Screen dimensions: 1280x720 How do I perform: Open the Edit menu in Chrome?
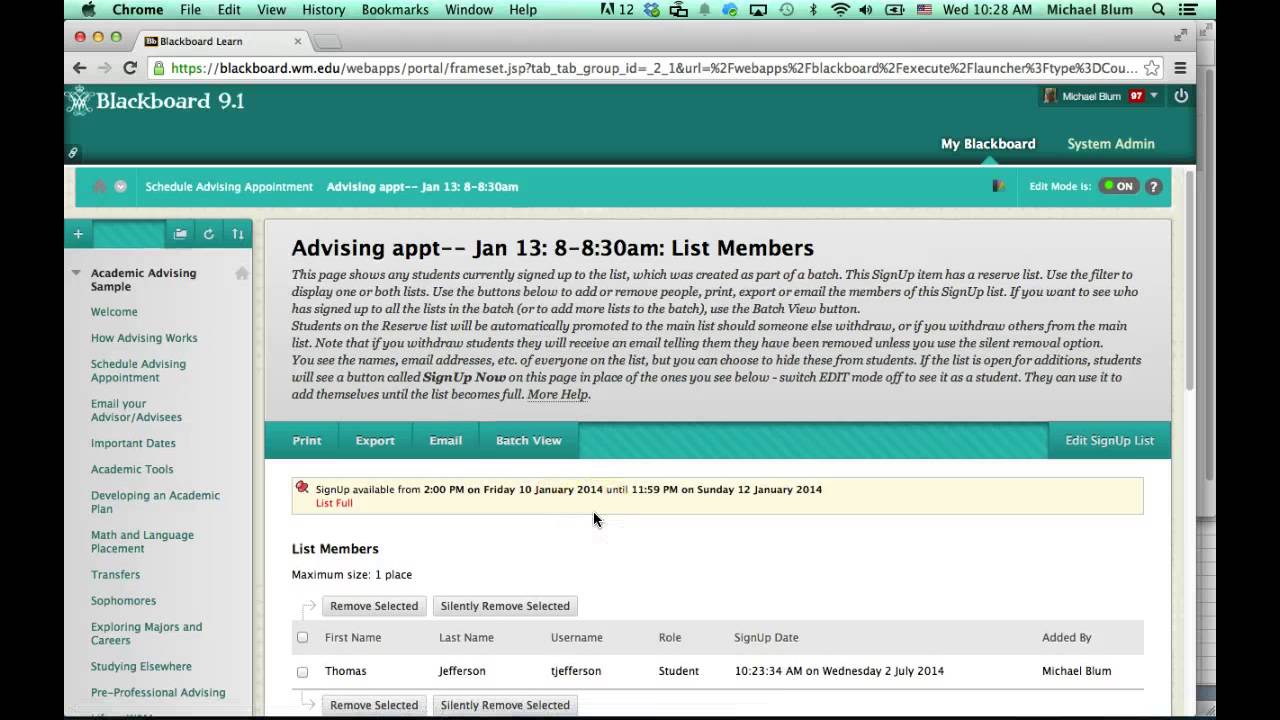tap(229, 10)
